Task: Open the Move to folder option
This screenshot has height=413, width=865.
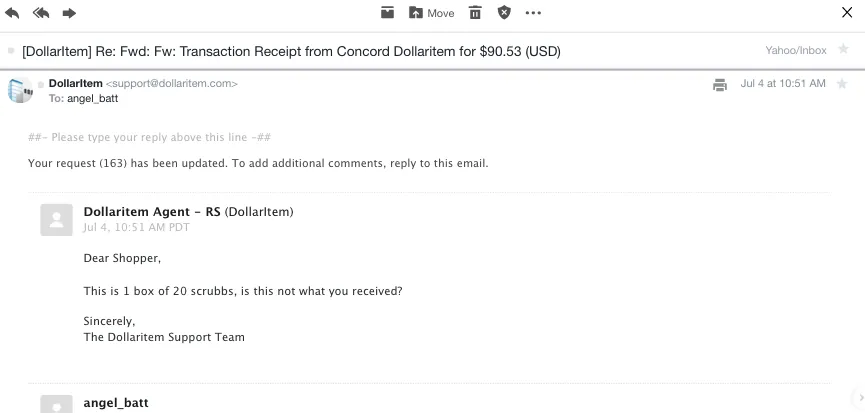Action: point(431,13)
